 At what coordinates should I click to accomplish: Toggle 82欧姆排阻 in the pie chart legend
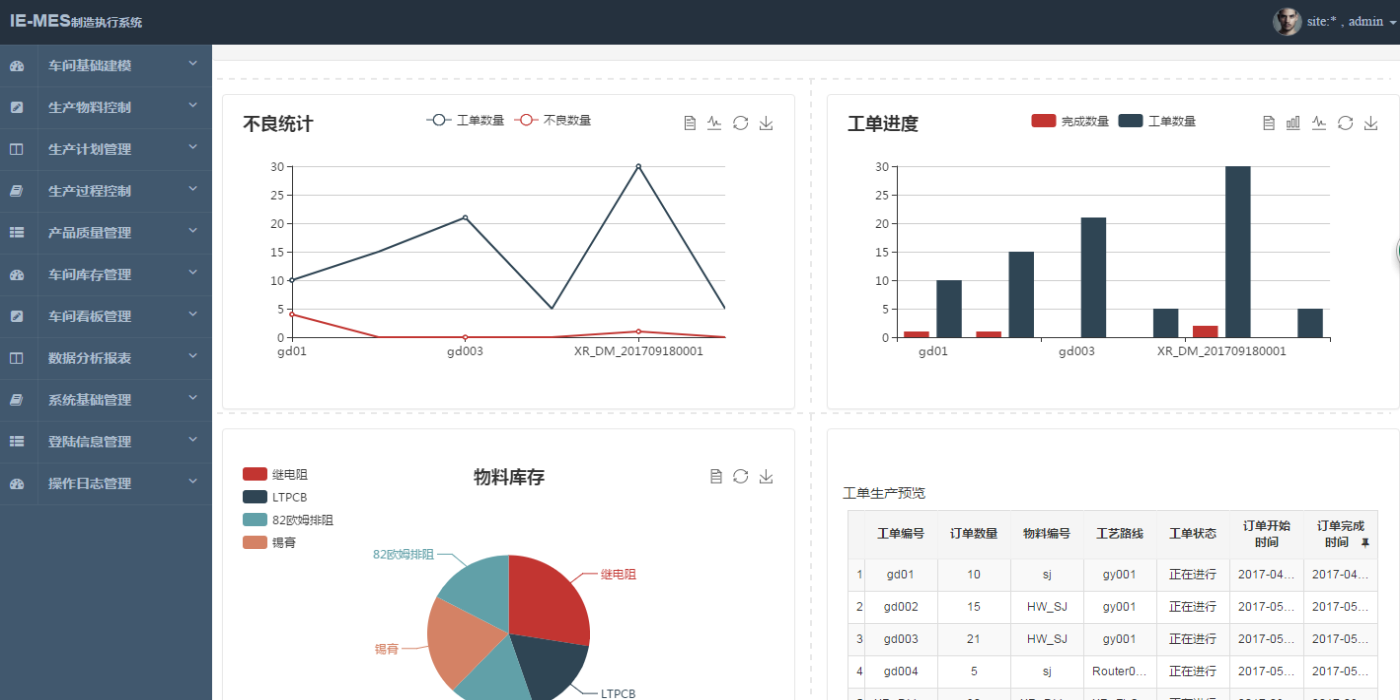pyautogui.click(x=288, y=520)
